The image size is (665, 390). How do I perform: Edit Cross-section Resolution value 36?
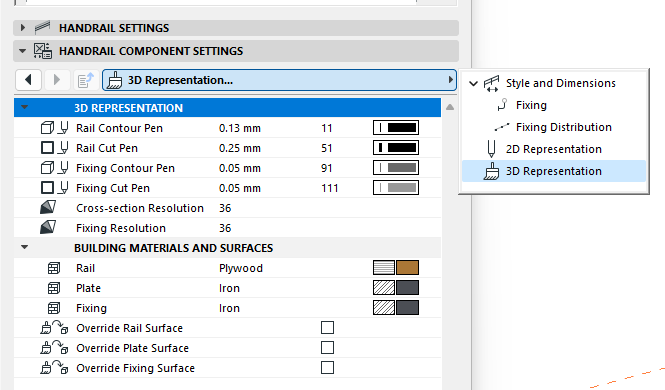(225, 208)
